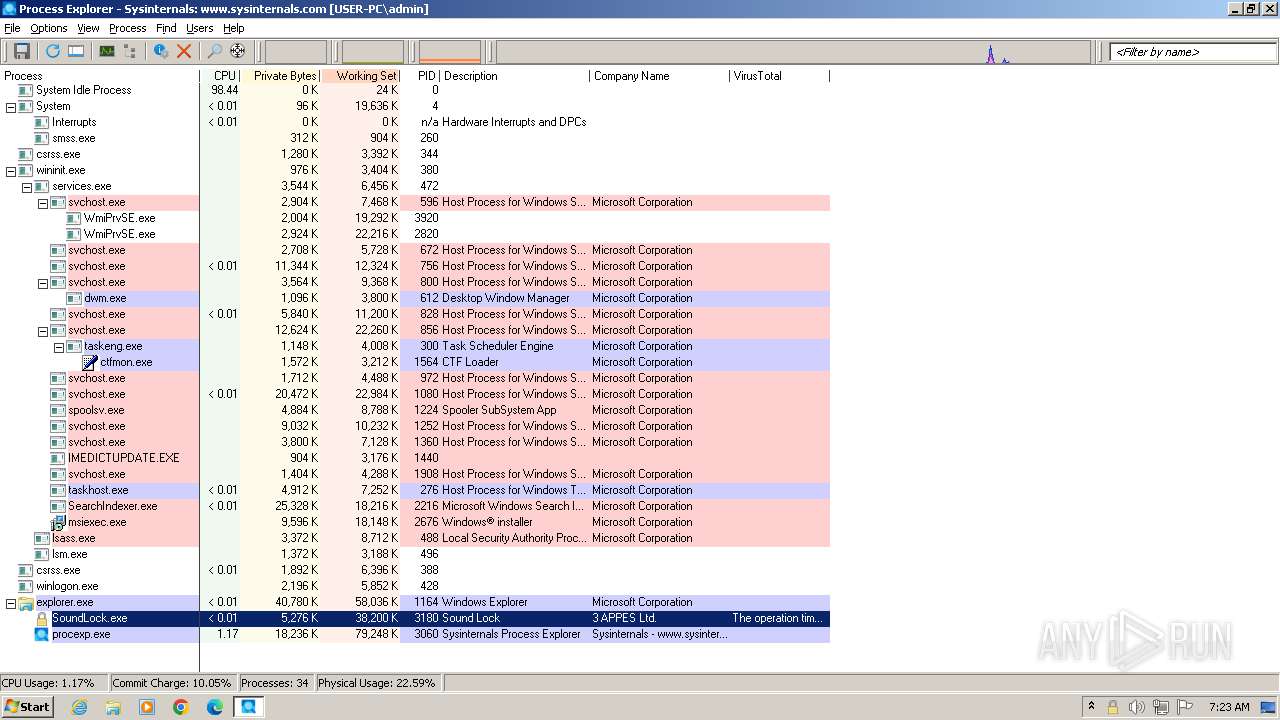The height and width of the screenshot is (720, 1280).
Task: Select the IMEDICTUPDATE.EXE process row
Action: click(415, 458)
